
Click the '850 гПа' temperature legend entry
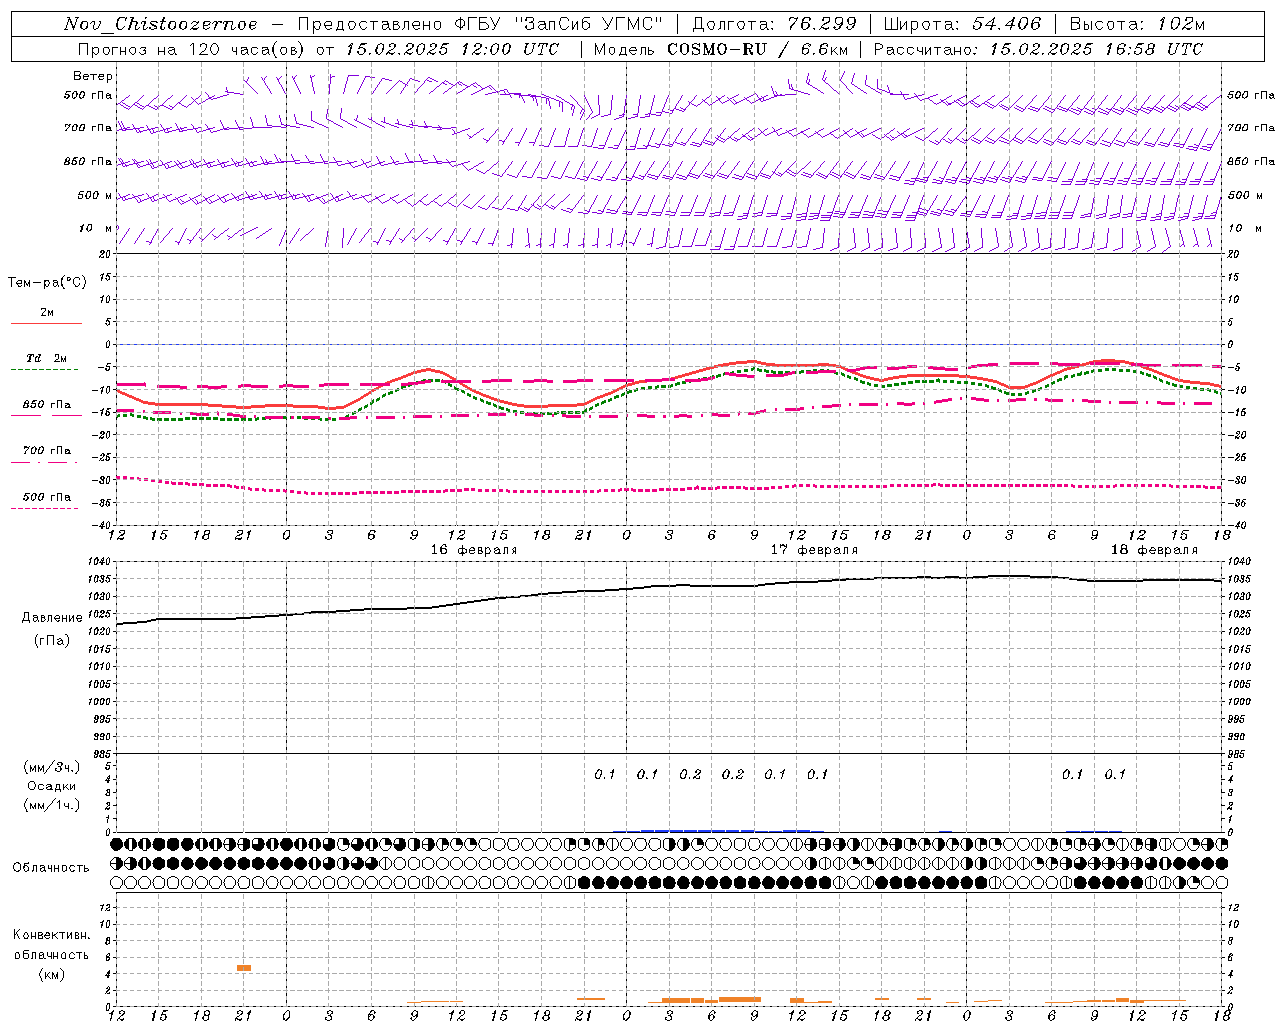(46, 405)
